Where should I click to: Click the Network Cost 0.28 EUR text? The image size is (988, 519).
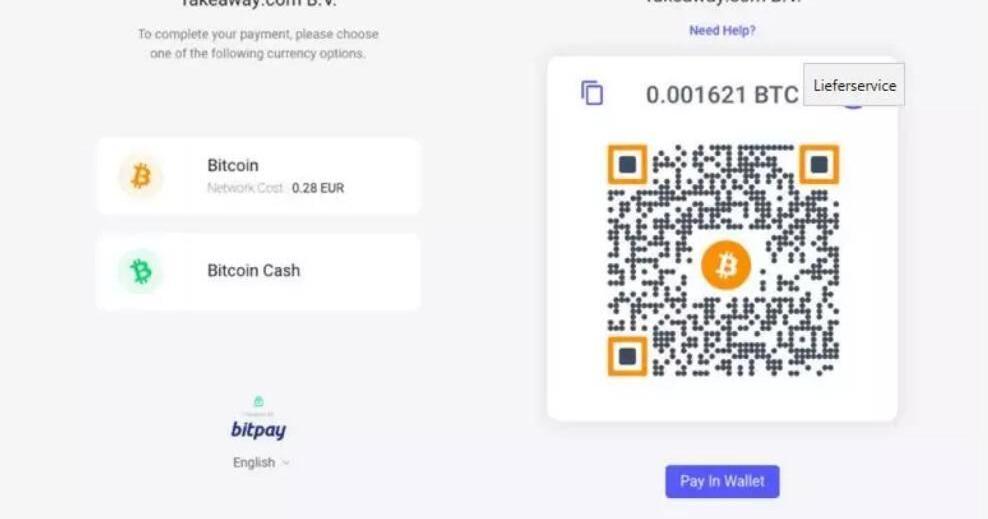275,188
